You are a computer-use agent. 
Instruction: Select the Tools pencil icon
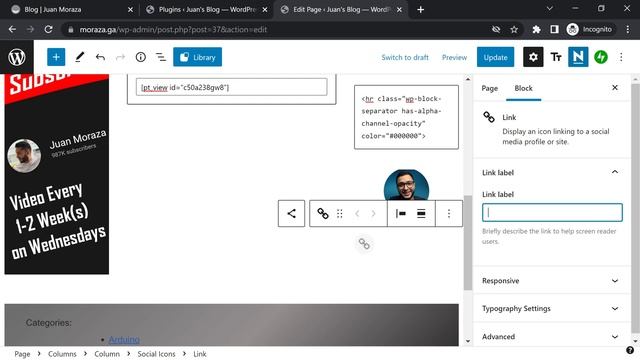pyautogui.click(x=80, y=57)
